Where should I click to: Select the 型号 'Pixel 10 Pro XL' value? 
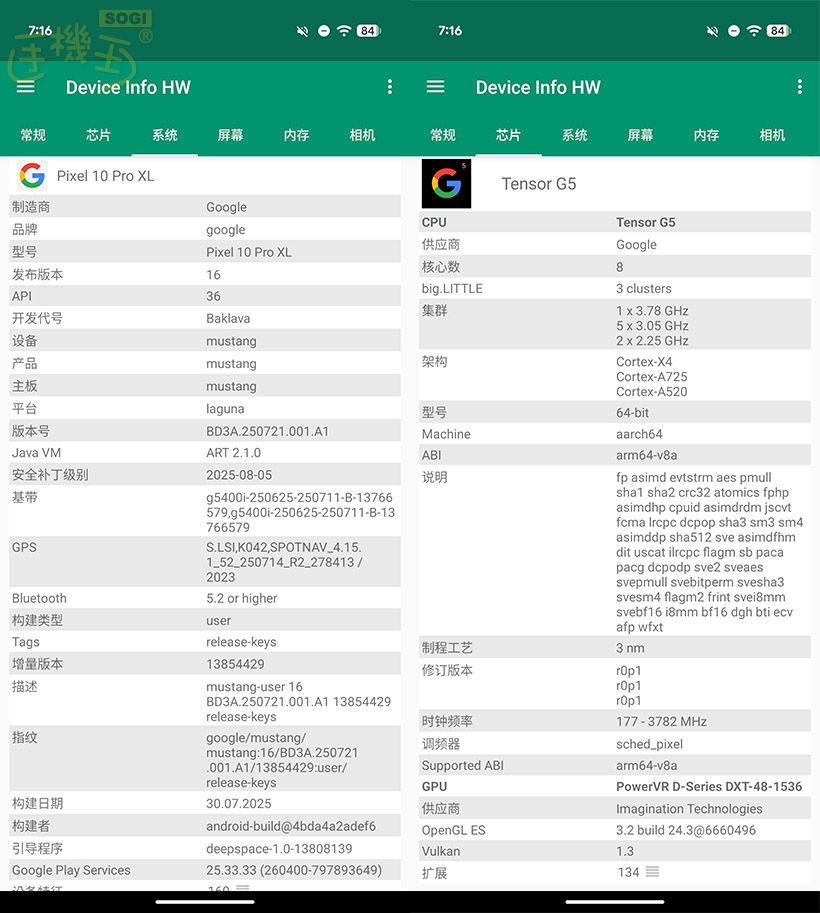pos(249,252)
